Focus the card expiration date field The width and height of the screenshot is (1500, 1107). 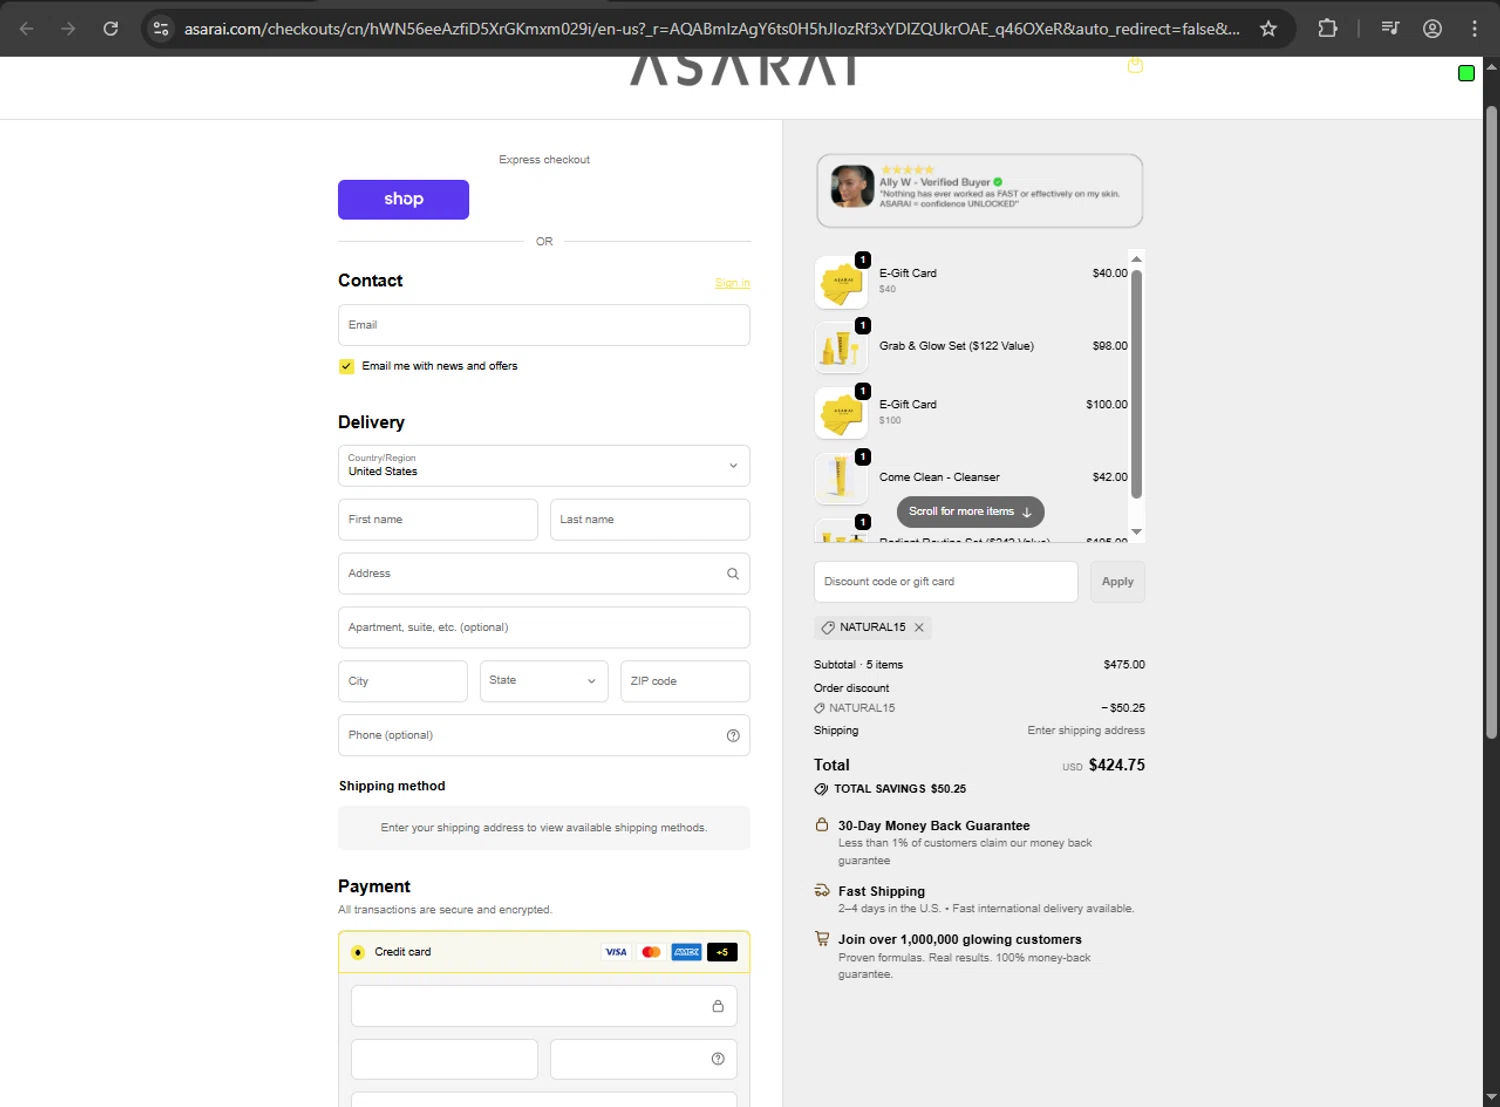[x=444, y=1059]
